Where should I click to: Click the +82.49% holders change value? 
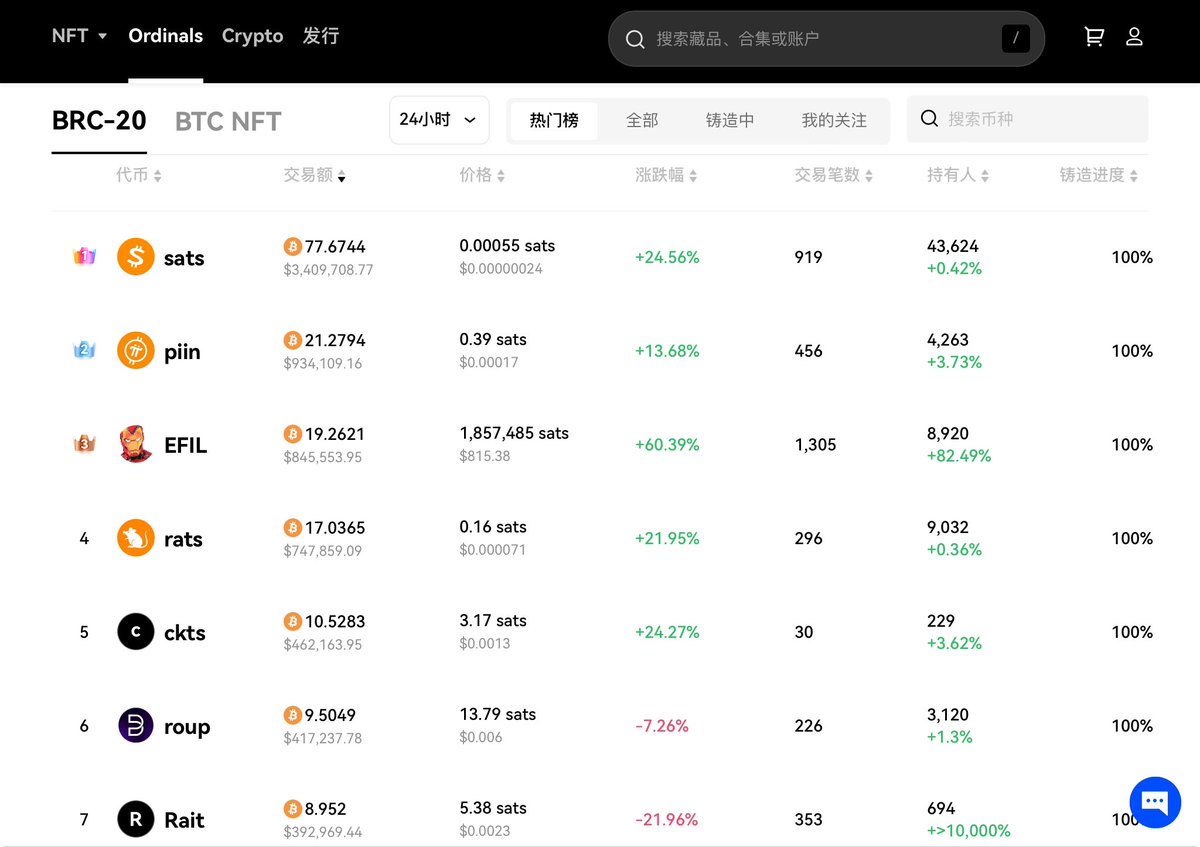[x=959, y=456]
